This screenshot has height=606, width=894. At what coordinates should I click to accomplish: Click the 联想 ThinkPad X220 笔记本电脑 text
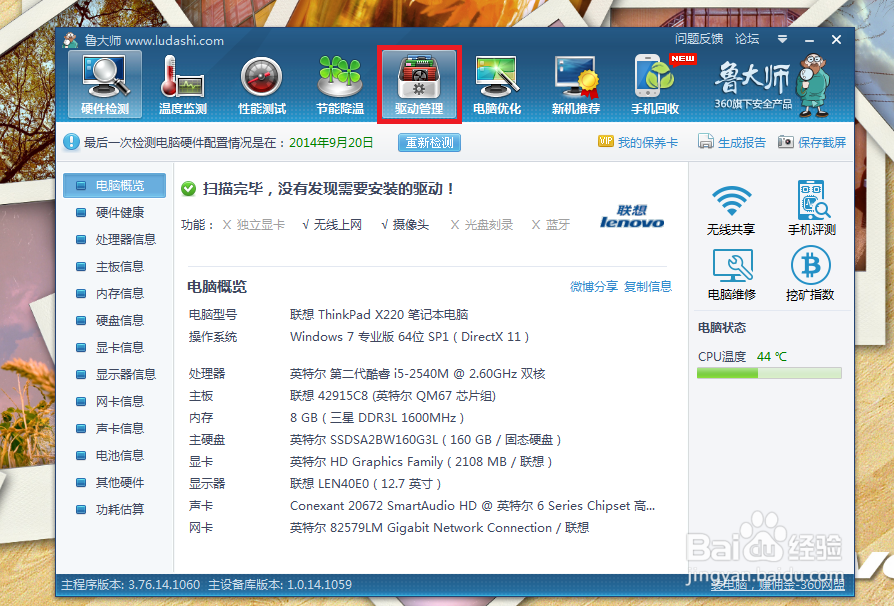(x=379, y=315)
